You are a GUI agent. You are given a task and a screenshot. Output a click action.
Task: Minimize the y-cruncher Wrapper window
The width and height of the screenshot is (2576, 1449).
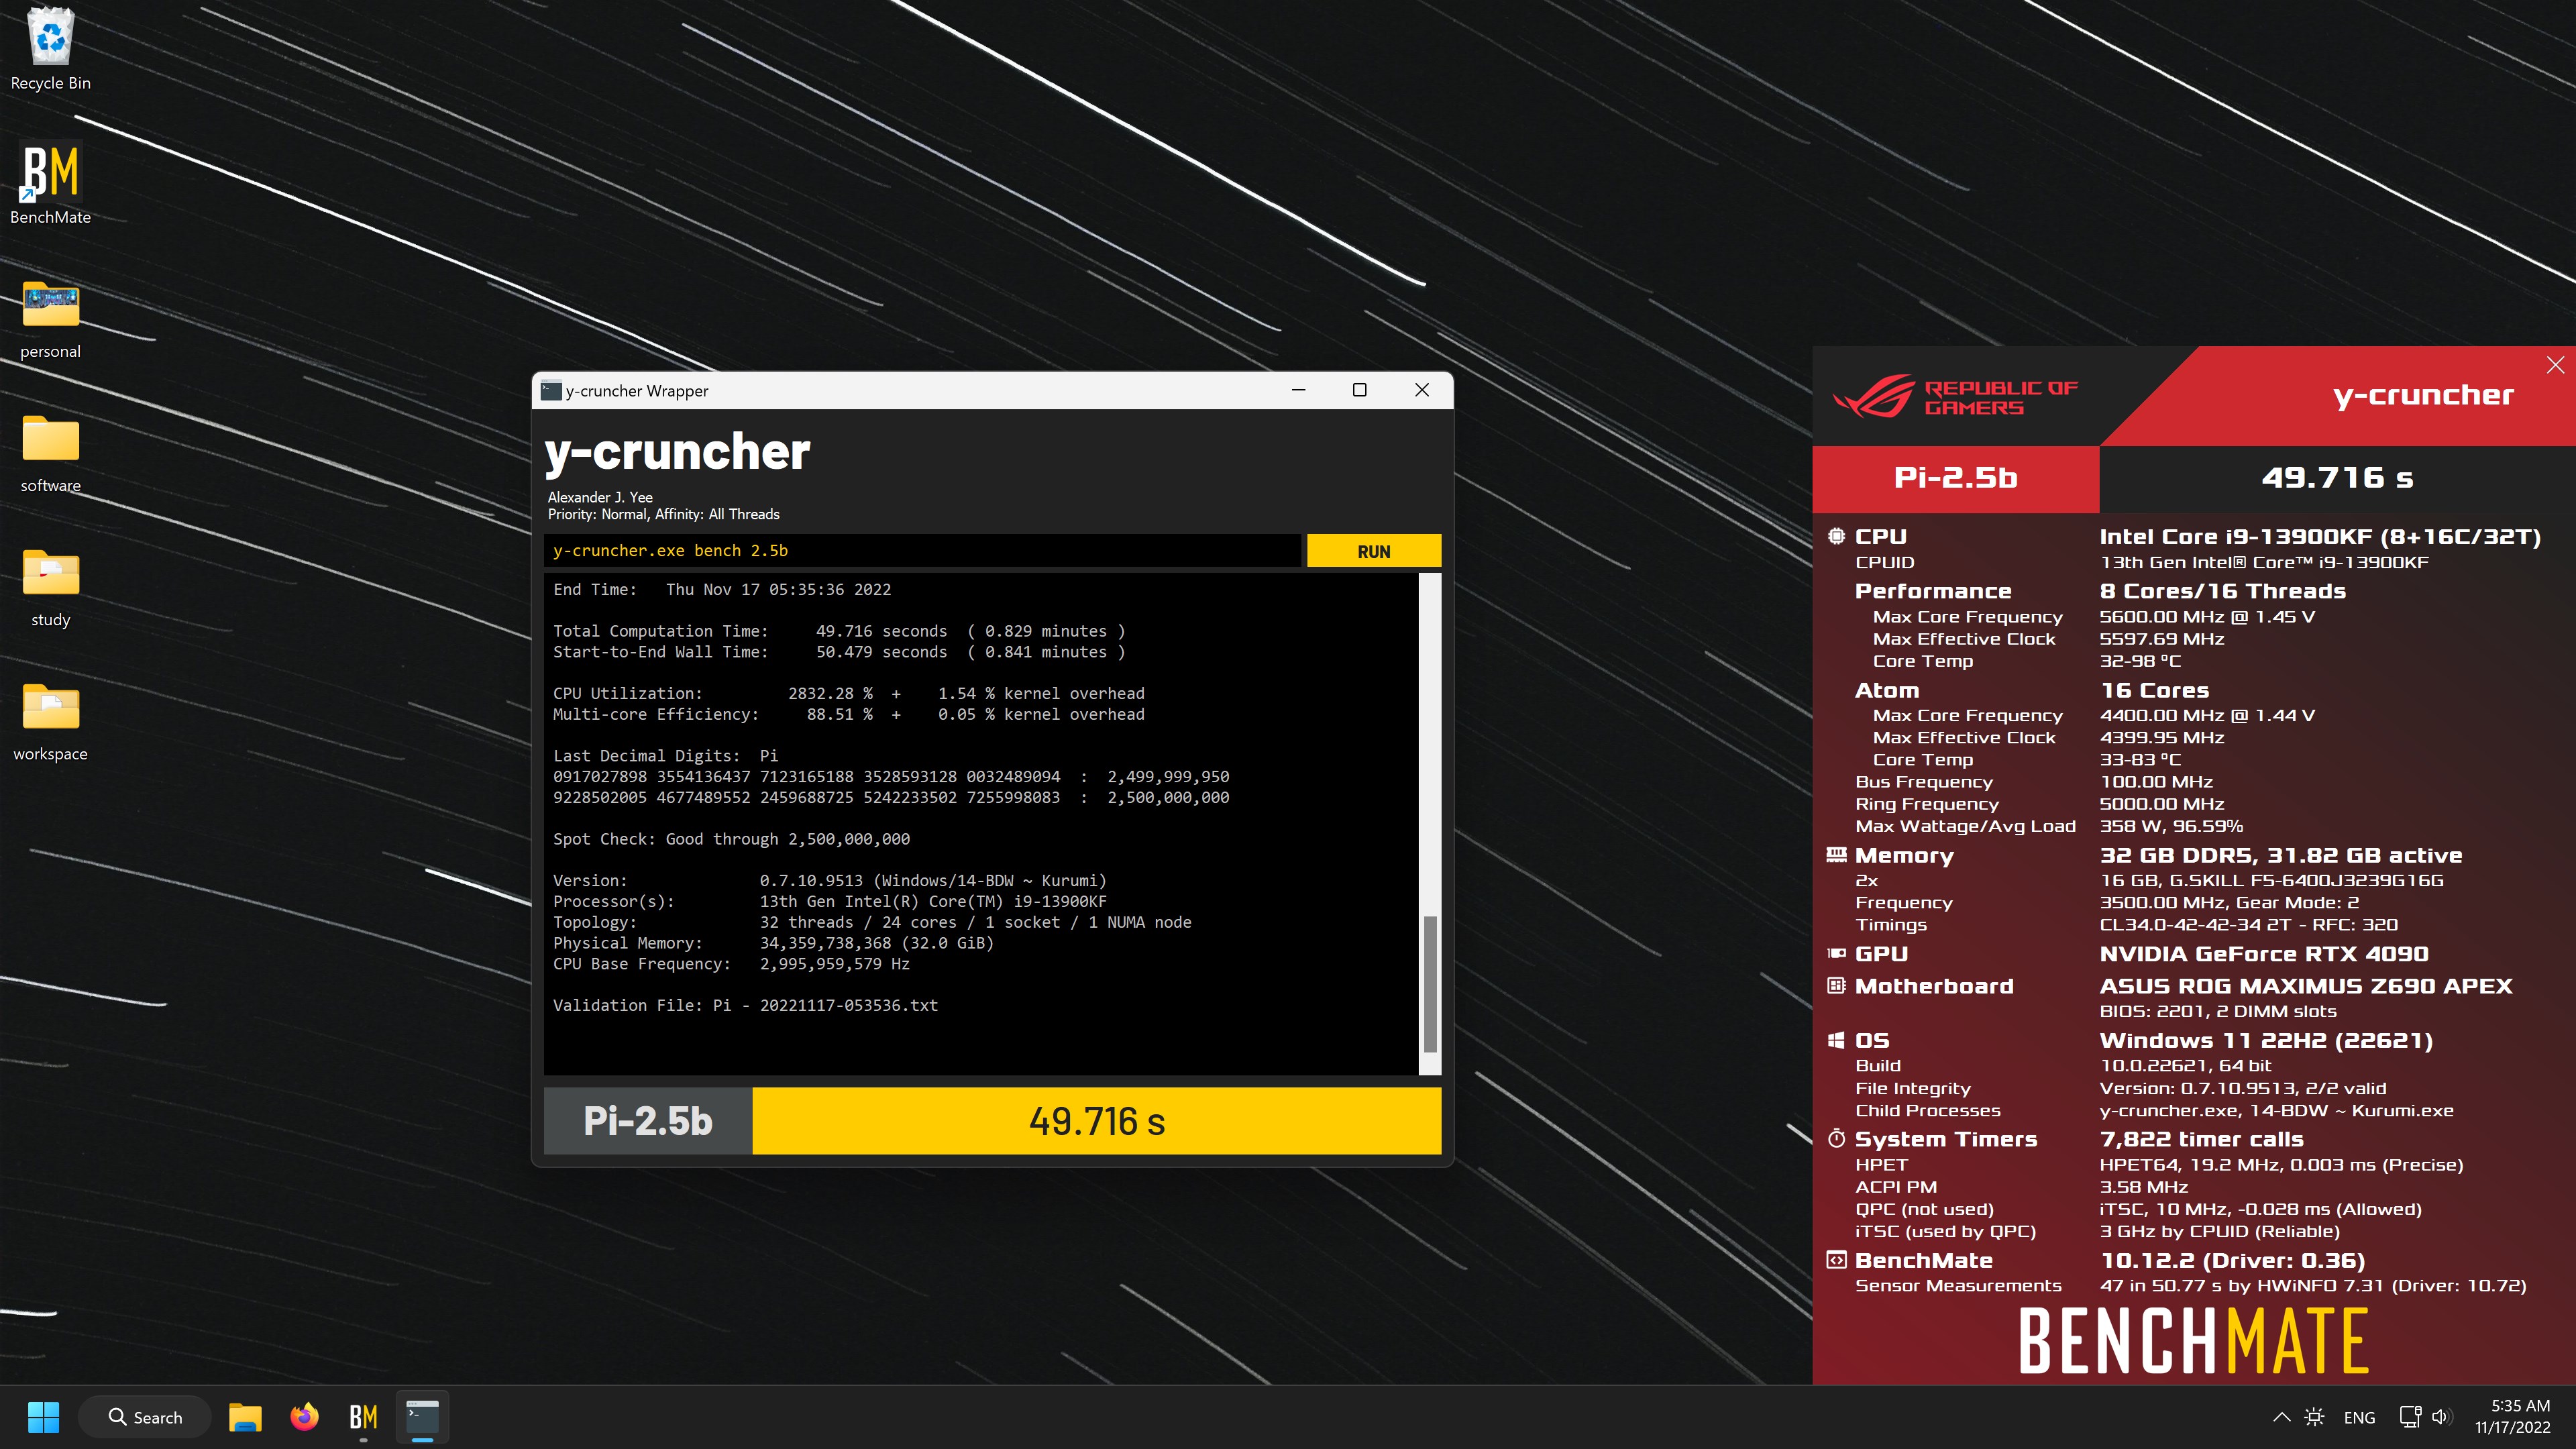1298,390
